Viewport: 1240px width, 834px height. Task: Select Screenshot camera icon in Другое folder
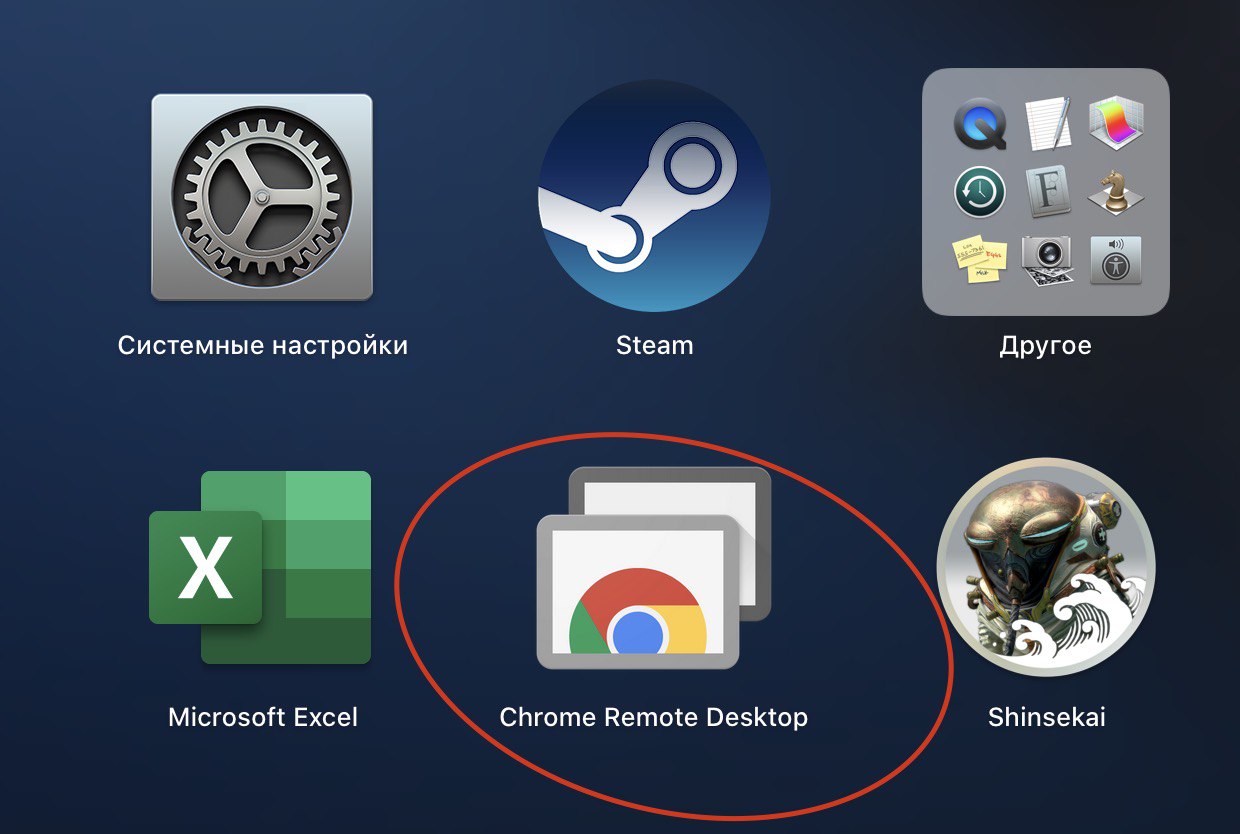click(1047, 260)
